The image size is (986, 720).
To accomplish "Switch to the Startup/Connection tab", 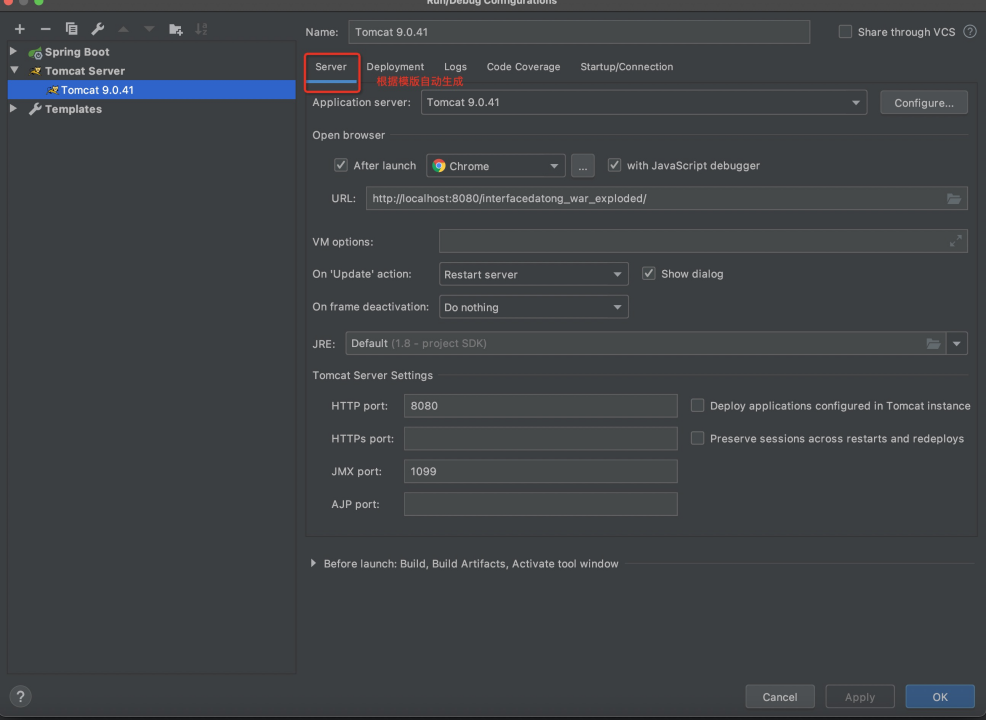I will click(x=626, y=67).
